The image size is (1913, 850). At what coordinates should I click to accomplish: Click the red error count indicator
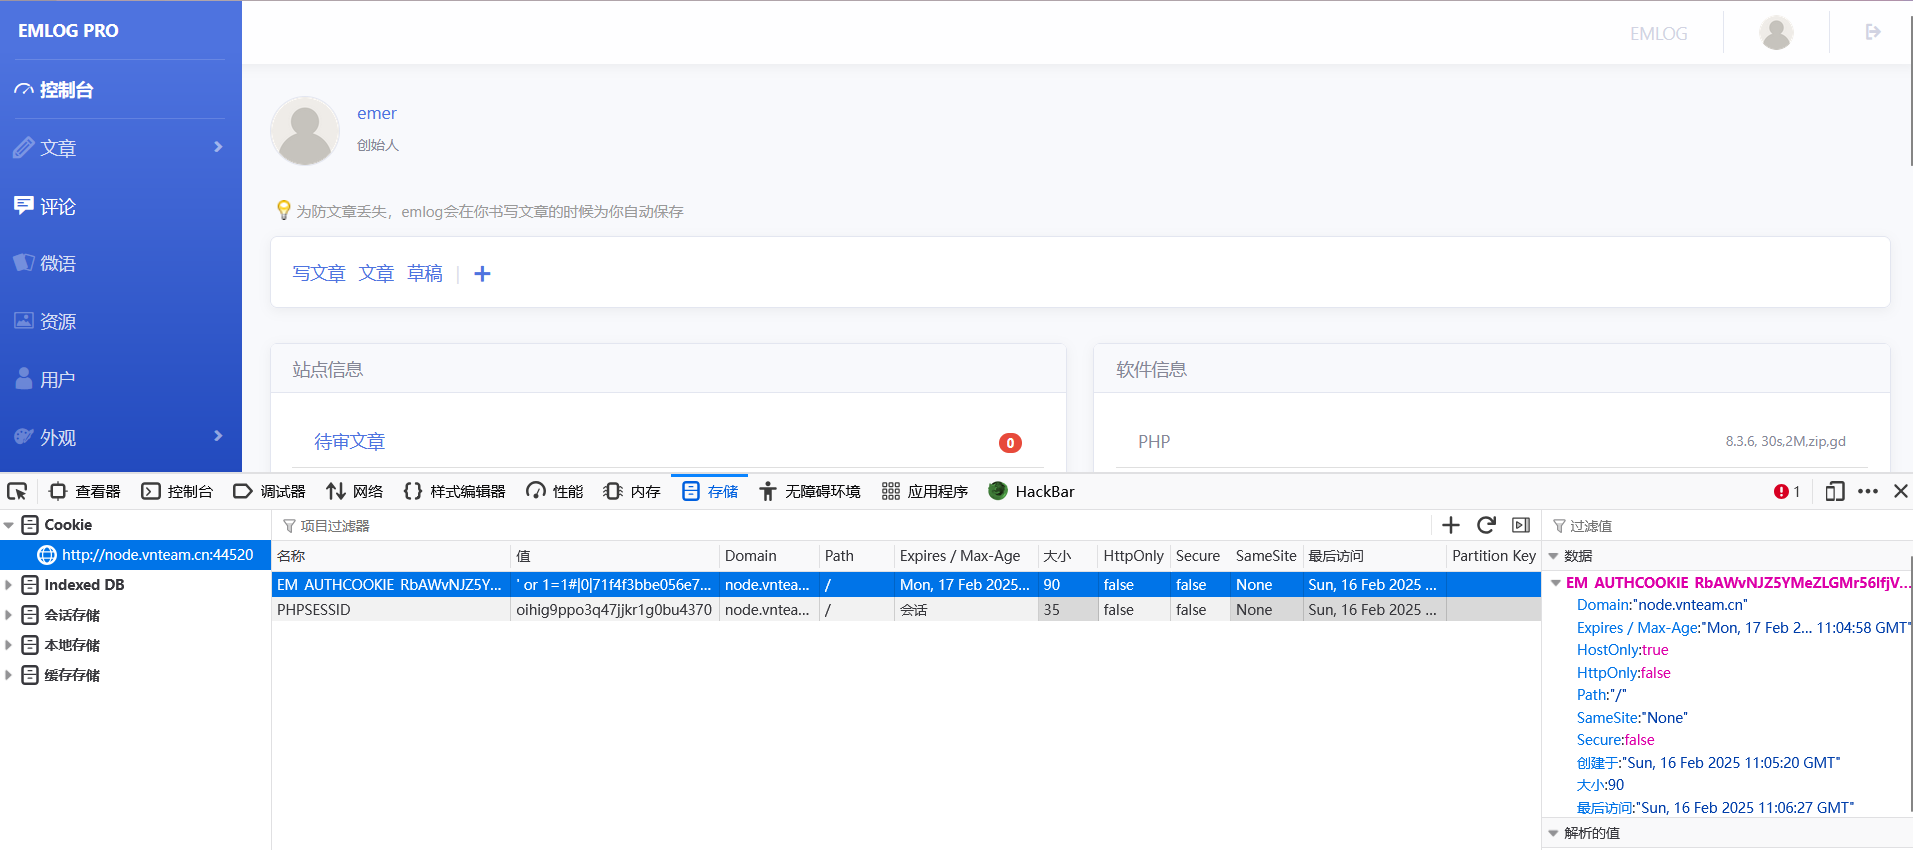[x=1787, y=491]
